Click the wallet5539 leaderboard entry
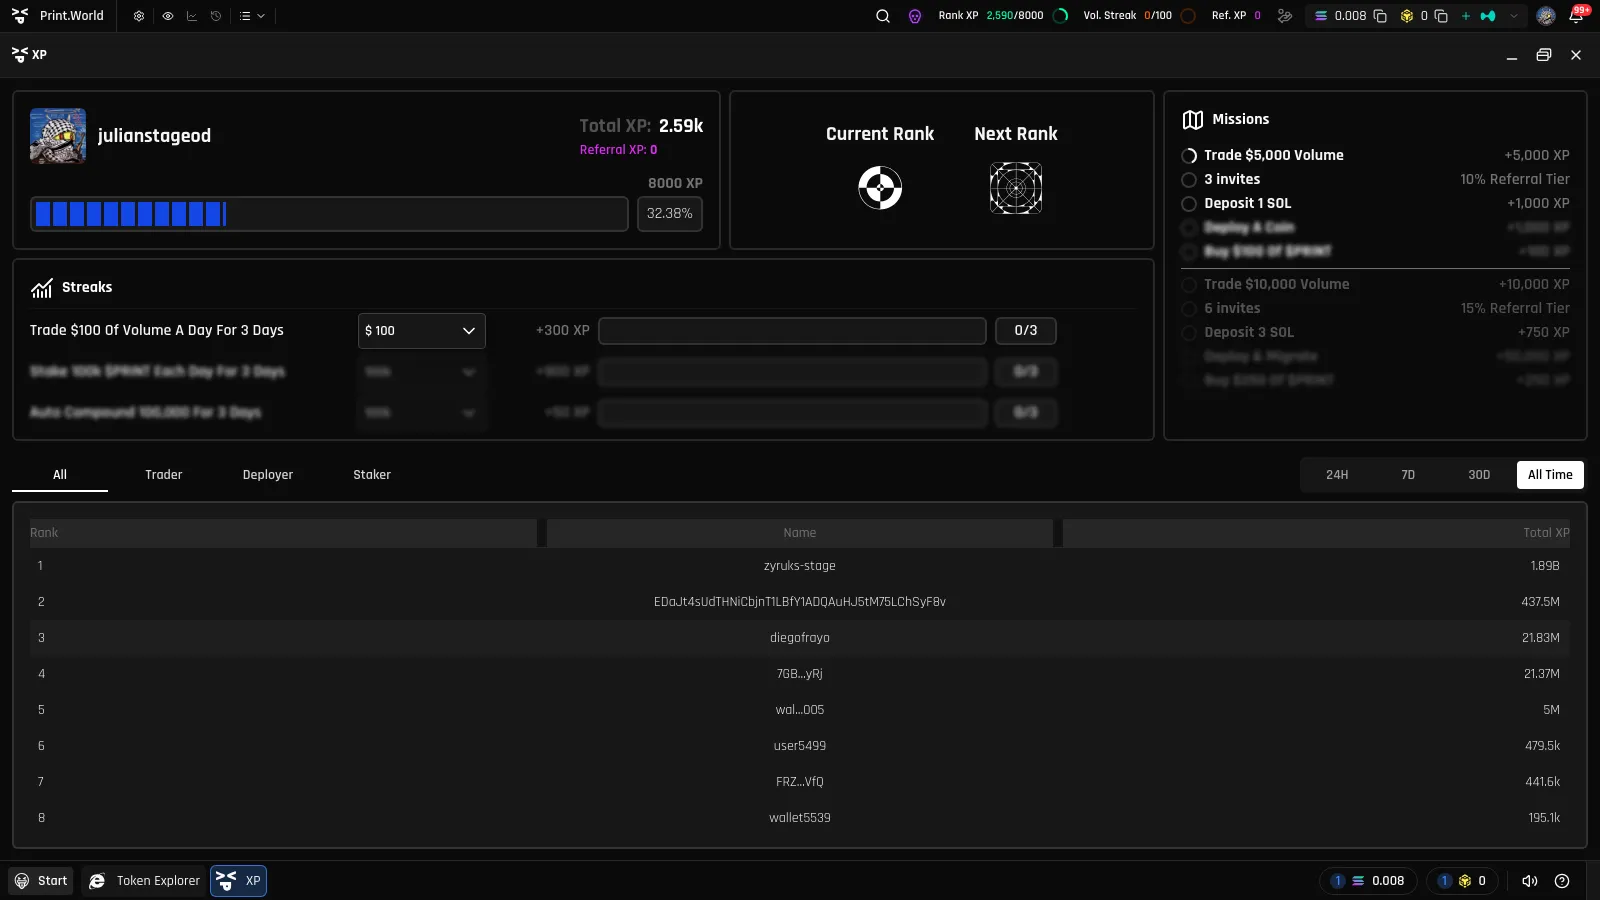The image size is (1600, 900). tap(800, 818)
